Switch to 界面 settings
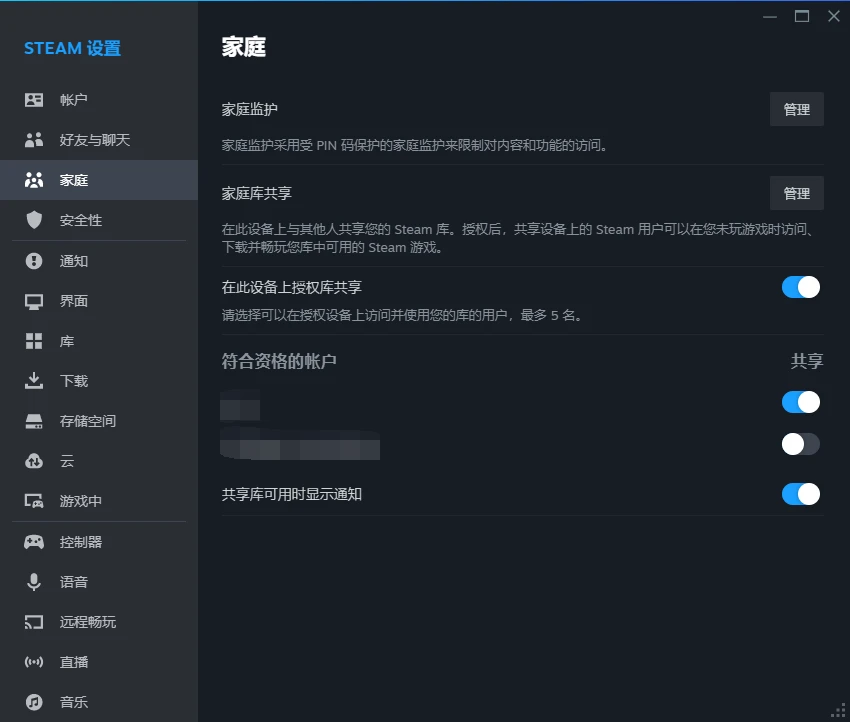Viewport: 850px width, 722px height. [99, 301]
